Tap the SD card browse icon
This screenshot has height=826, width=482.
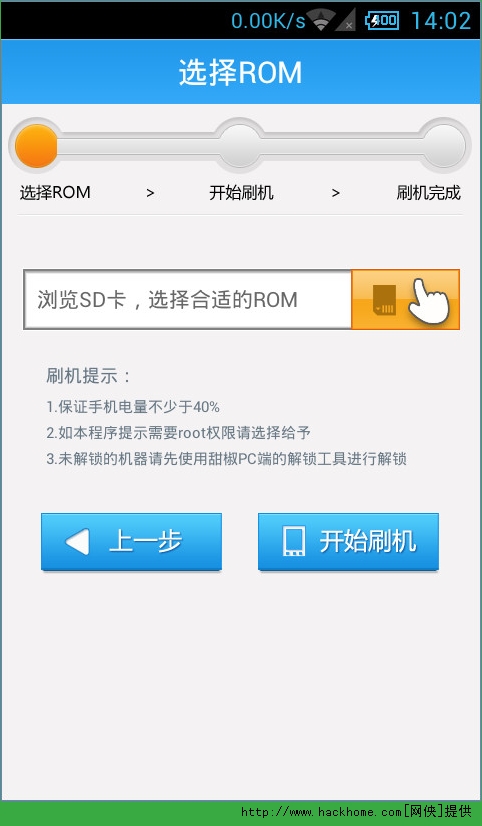click(x=384, y=300)
